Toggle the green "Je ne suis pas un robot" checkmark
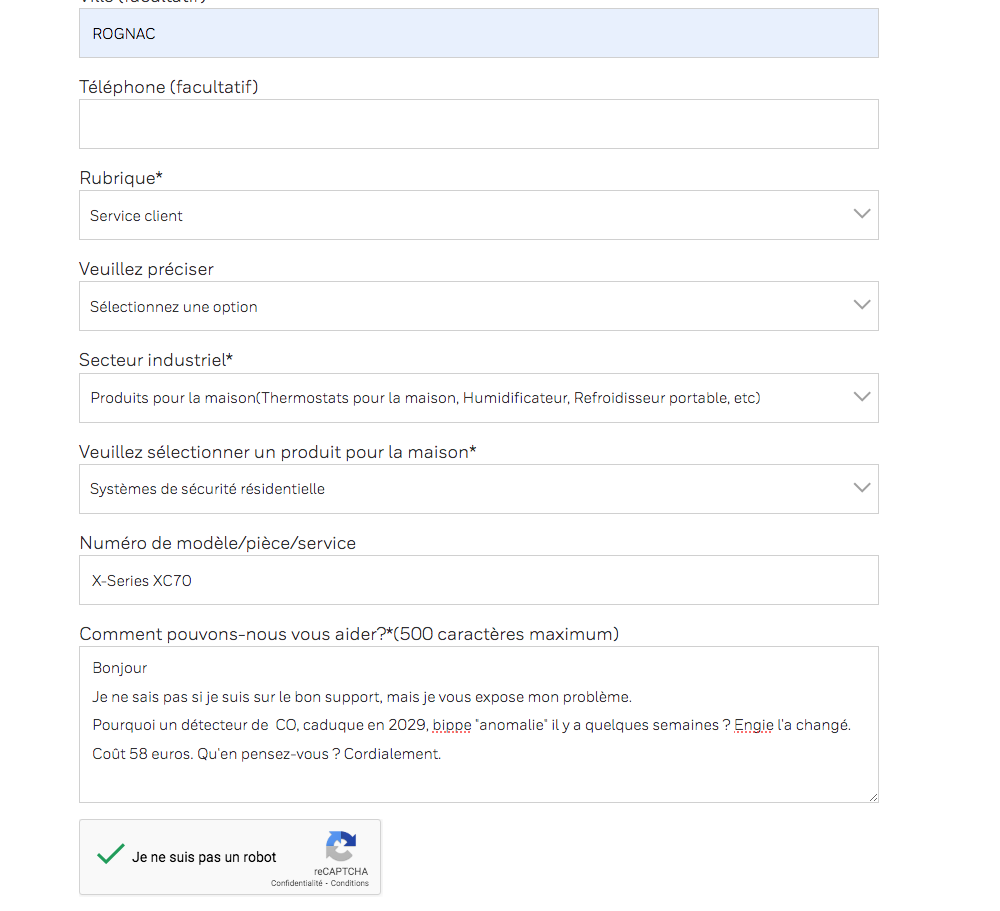The image size is (1000, 911). 111,856
